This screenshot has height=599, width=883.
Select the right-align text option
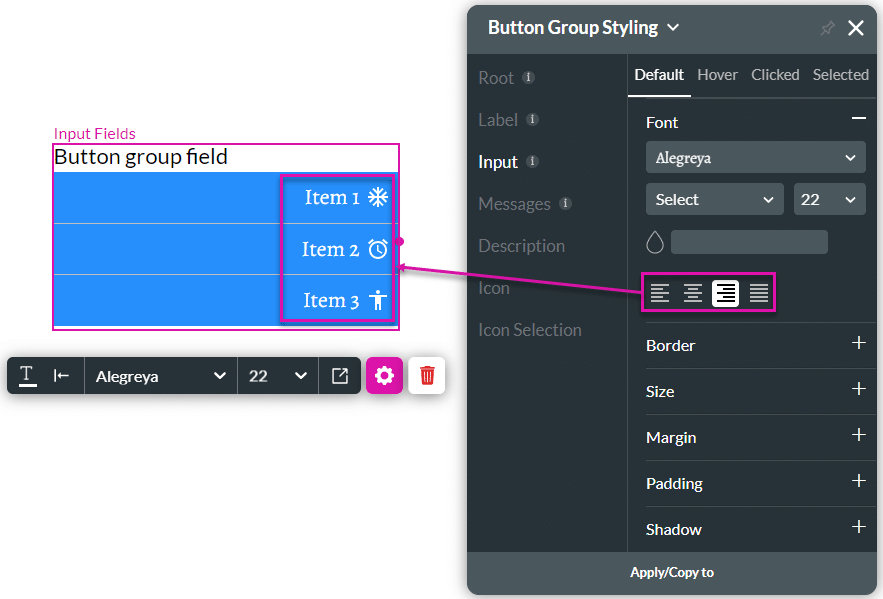tap(725, 293)
